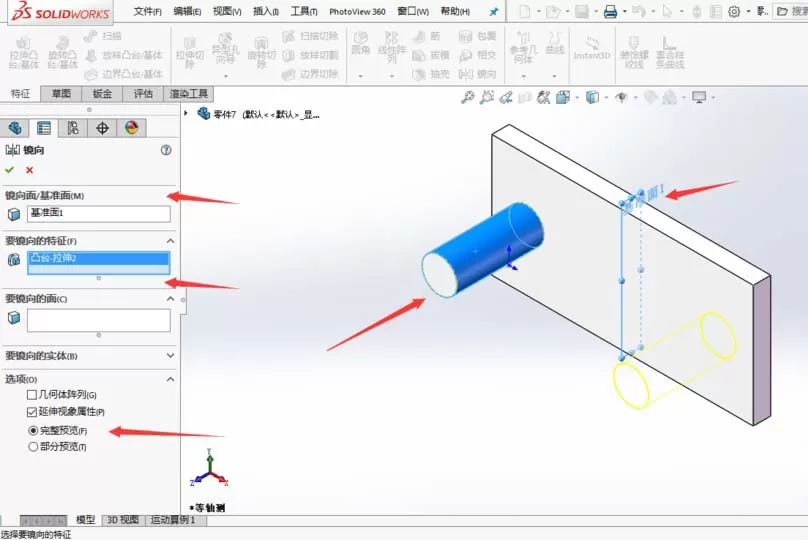The width and height of the screenshot is (808, 540).
Task: Open the Display Style dropdown arrow
Action: (x=606, y=97)
